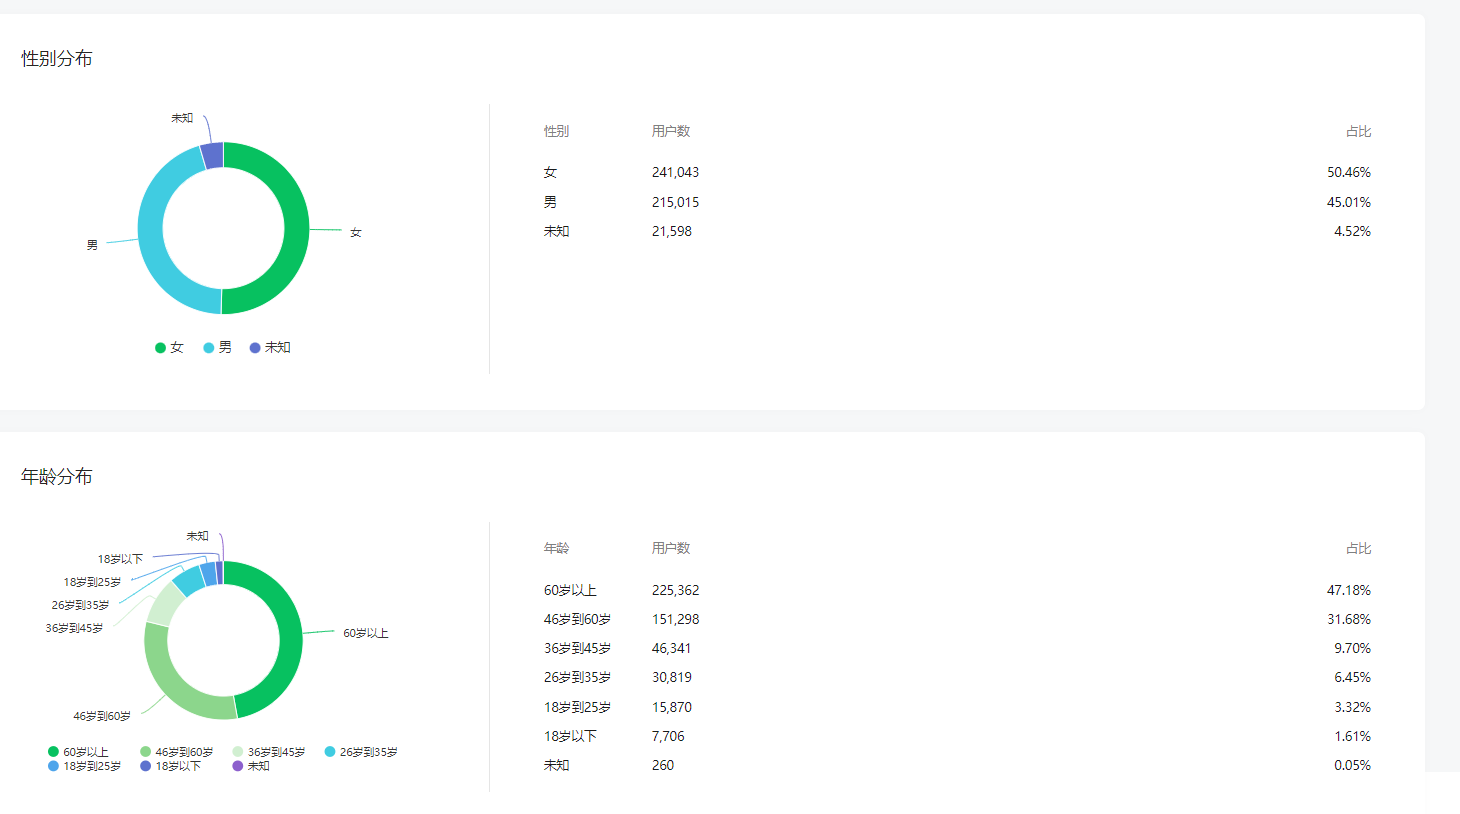1460x814 pixels.
Task: Click the green 60岁以上 legend dot
Action: [x=54, y=752]
